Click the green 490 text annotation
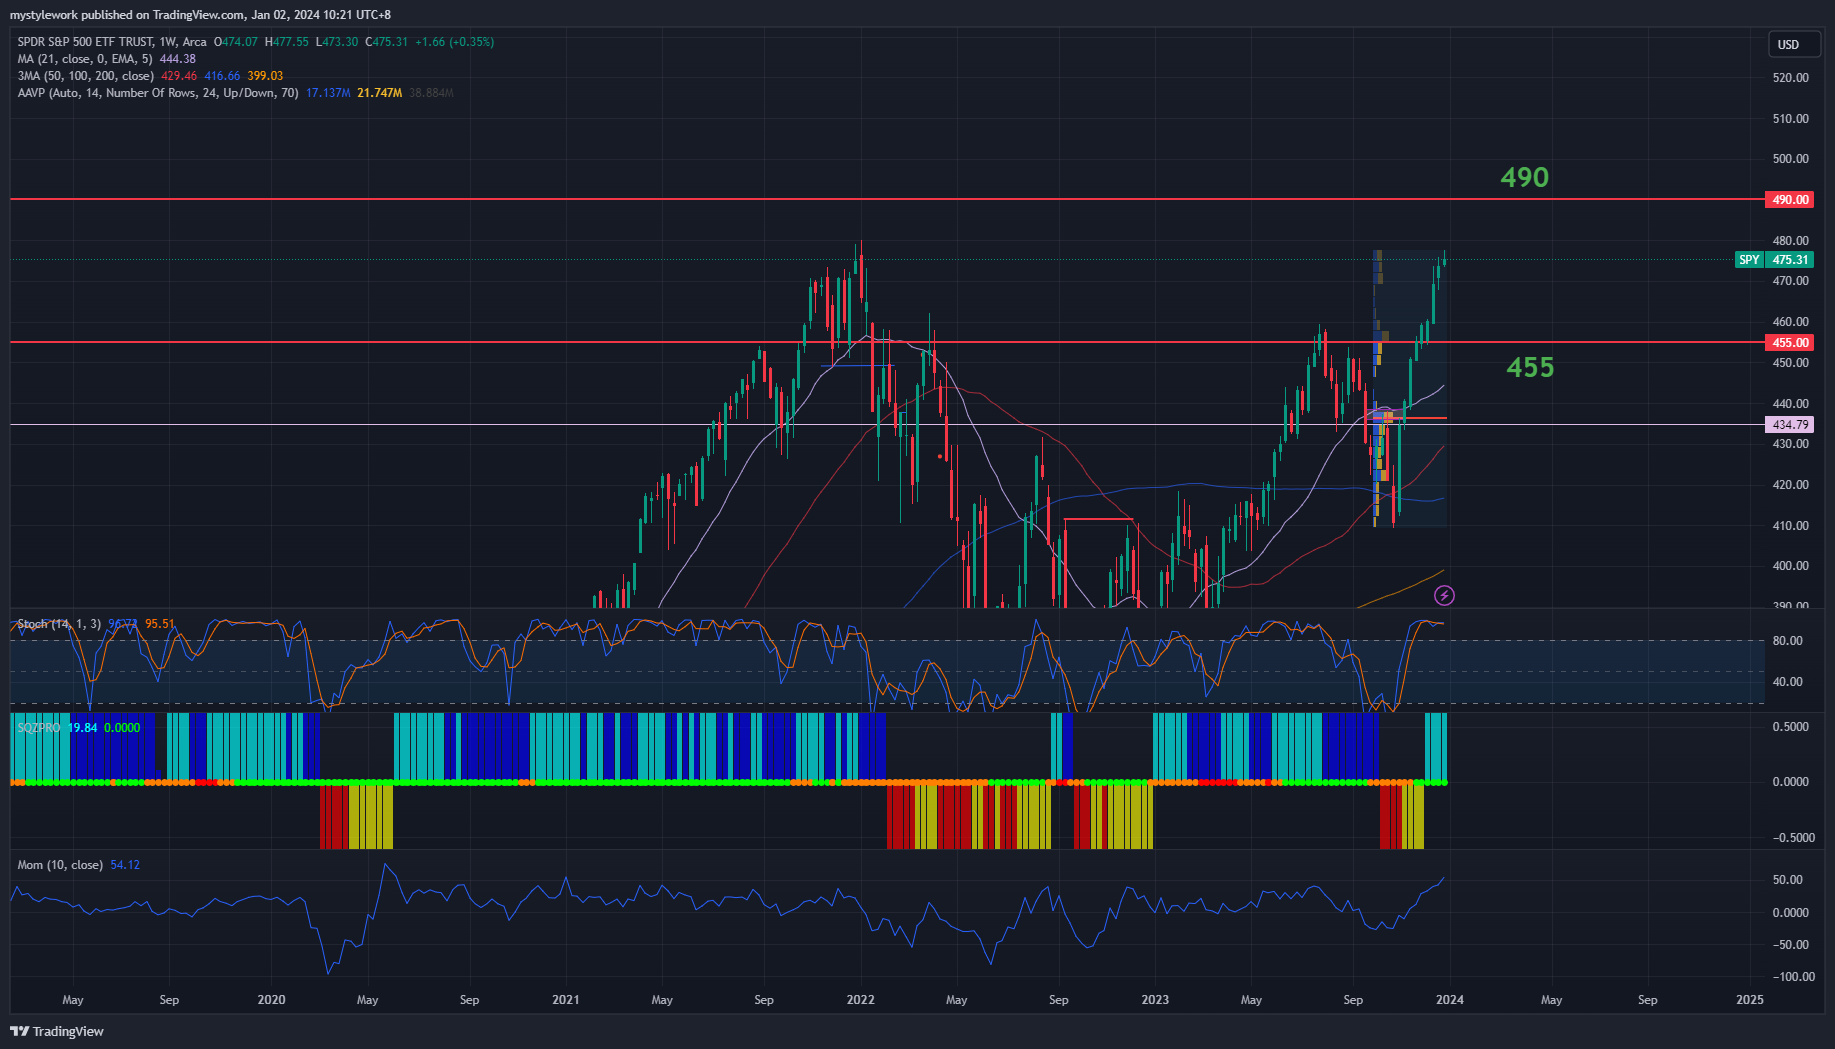1835x1049 pixels. (x=1524, y=178)
